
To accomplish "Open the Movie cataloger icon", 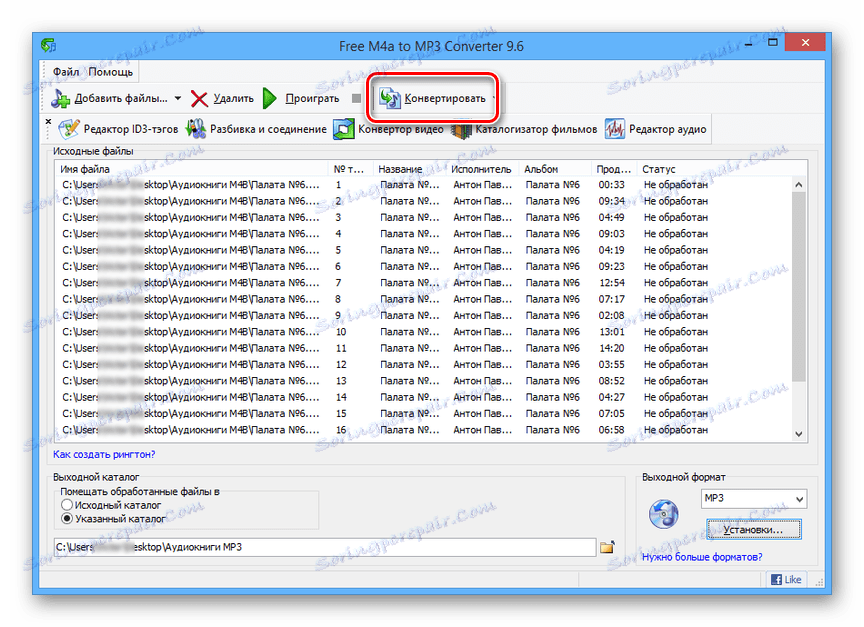I will [461, 130].
